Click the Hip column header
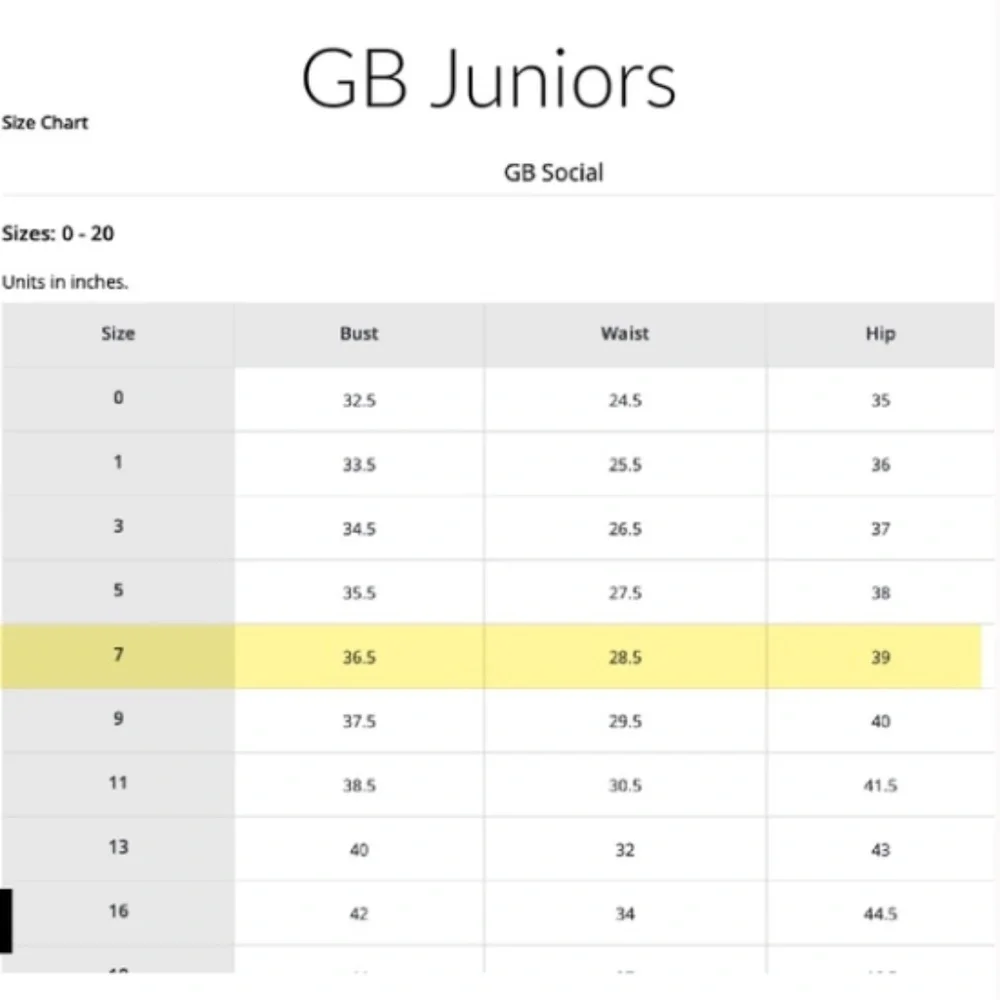1000x1000 pixels. tap(881, 334)
